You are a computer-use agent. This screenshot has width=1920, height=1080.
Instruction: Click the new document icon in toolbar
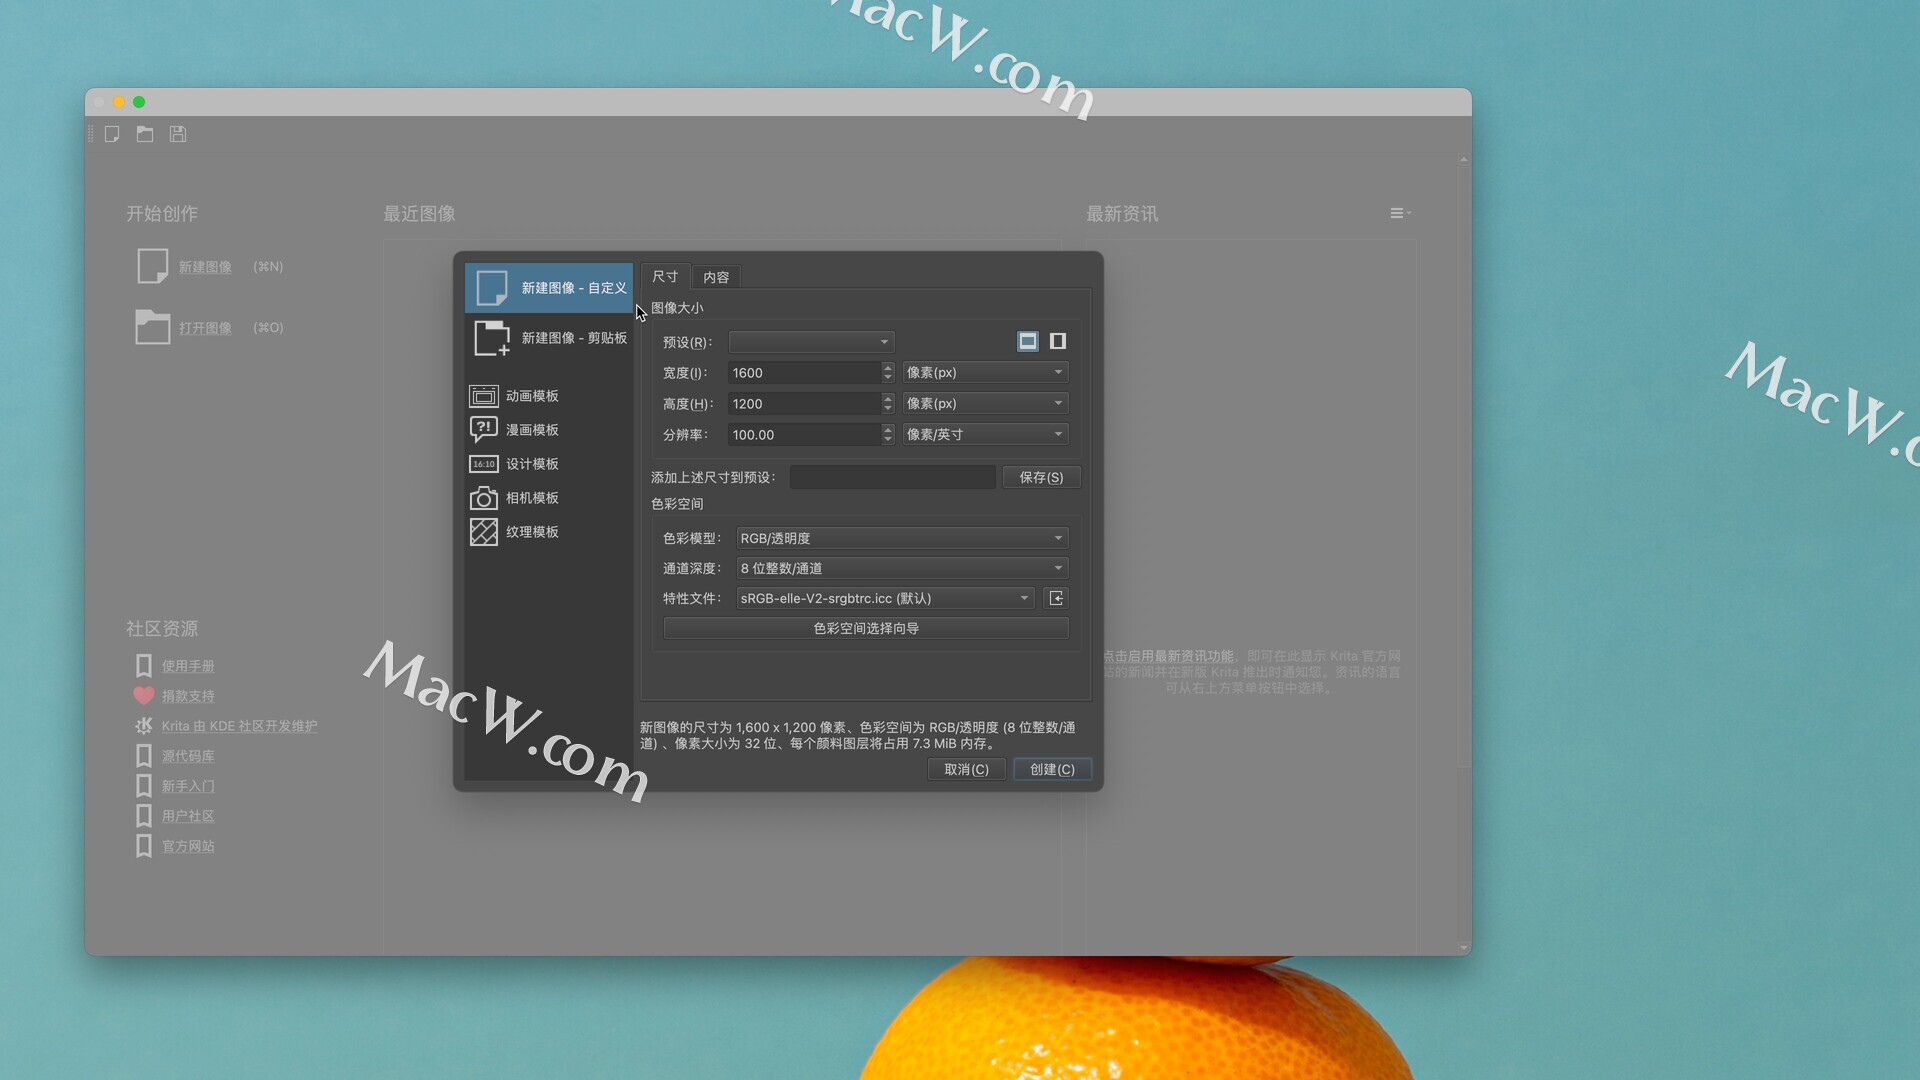112,134
